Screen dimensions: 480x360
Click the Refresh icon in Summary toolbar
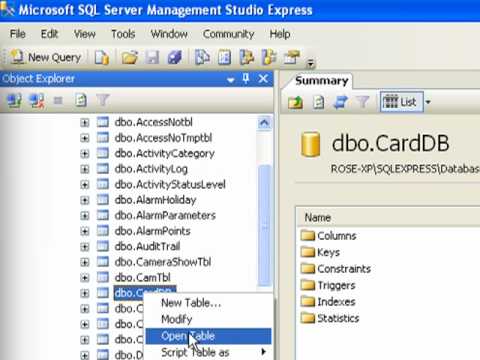click(318, 102)
